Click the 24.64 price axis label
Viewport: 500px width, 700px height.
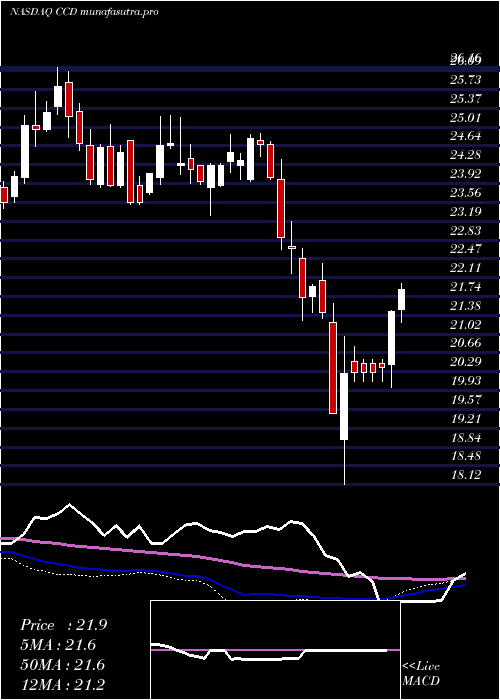click(466, 136)
